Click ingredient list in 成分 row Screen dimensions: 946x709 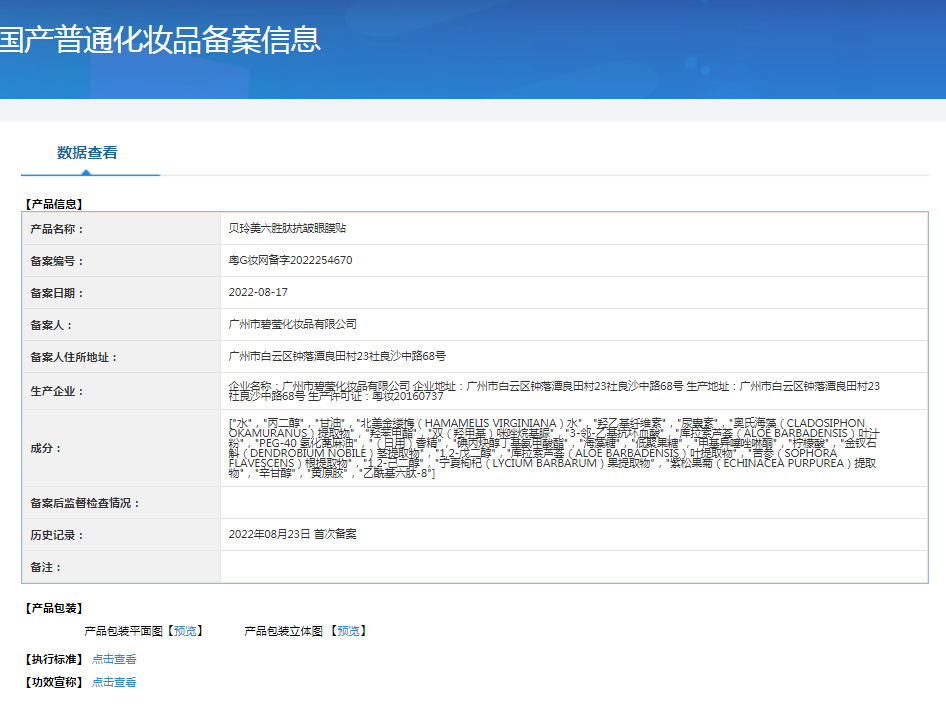tap(554, 448)
